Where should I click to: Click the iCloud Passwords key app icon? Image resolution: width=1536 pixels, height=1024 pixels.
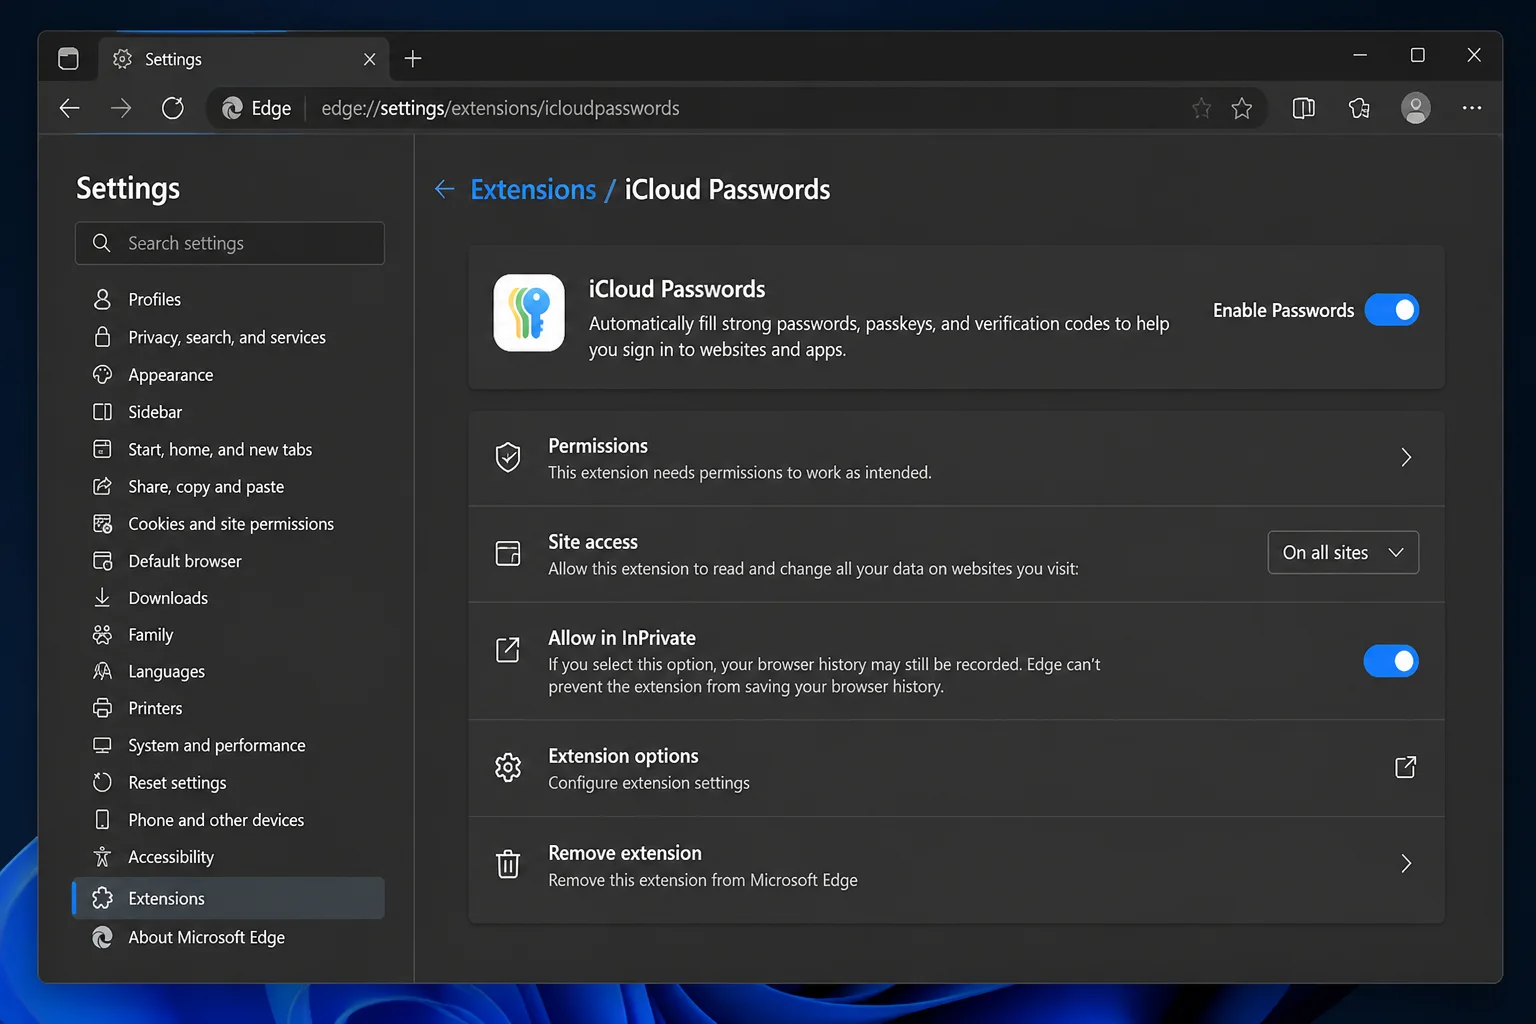point(529,313)
